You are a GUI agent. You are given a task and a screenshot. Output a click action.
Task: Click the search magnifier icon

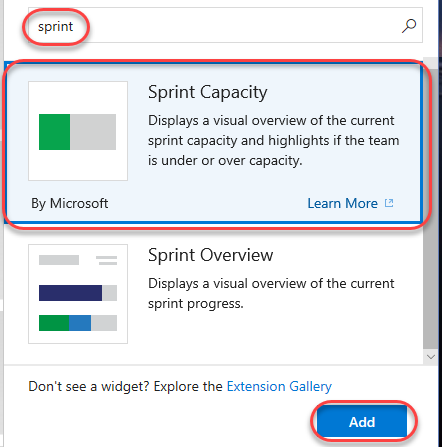point(409,26)
